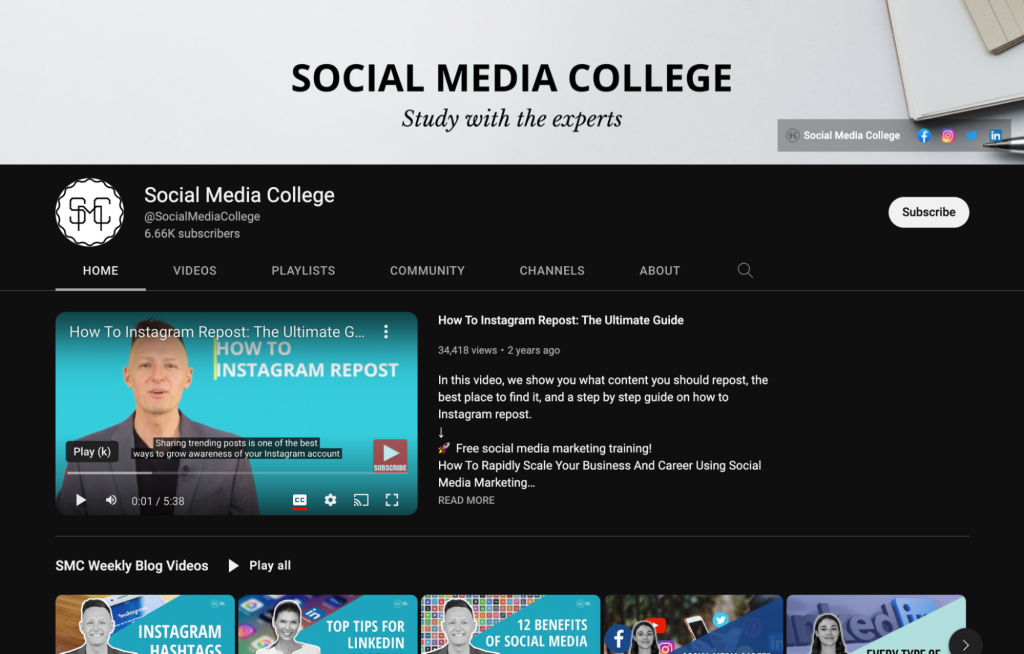Image resolution: width=1024 pixels, height=654 pixels.
Task: Open the Instagram link in the banner
Action: tap(948, 136)
